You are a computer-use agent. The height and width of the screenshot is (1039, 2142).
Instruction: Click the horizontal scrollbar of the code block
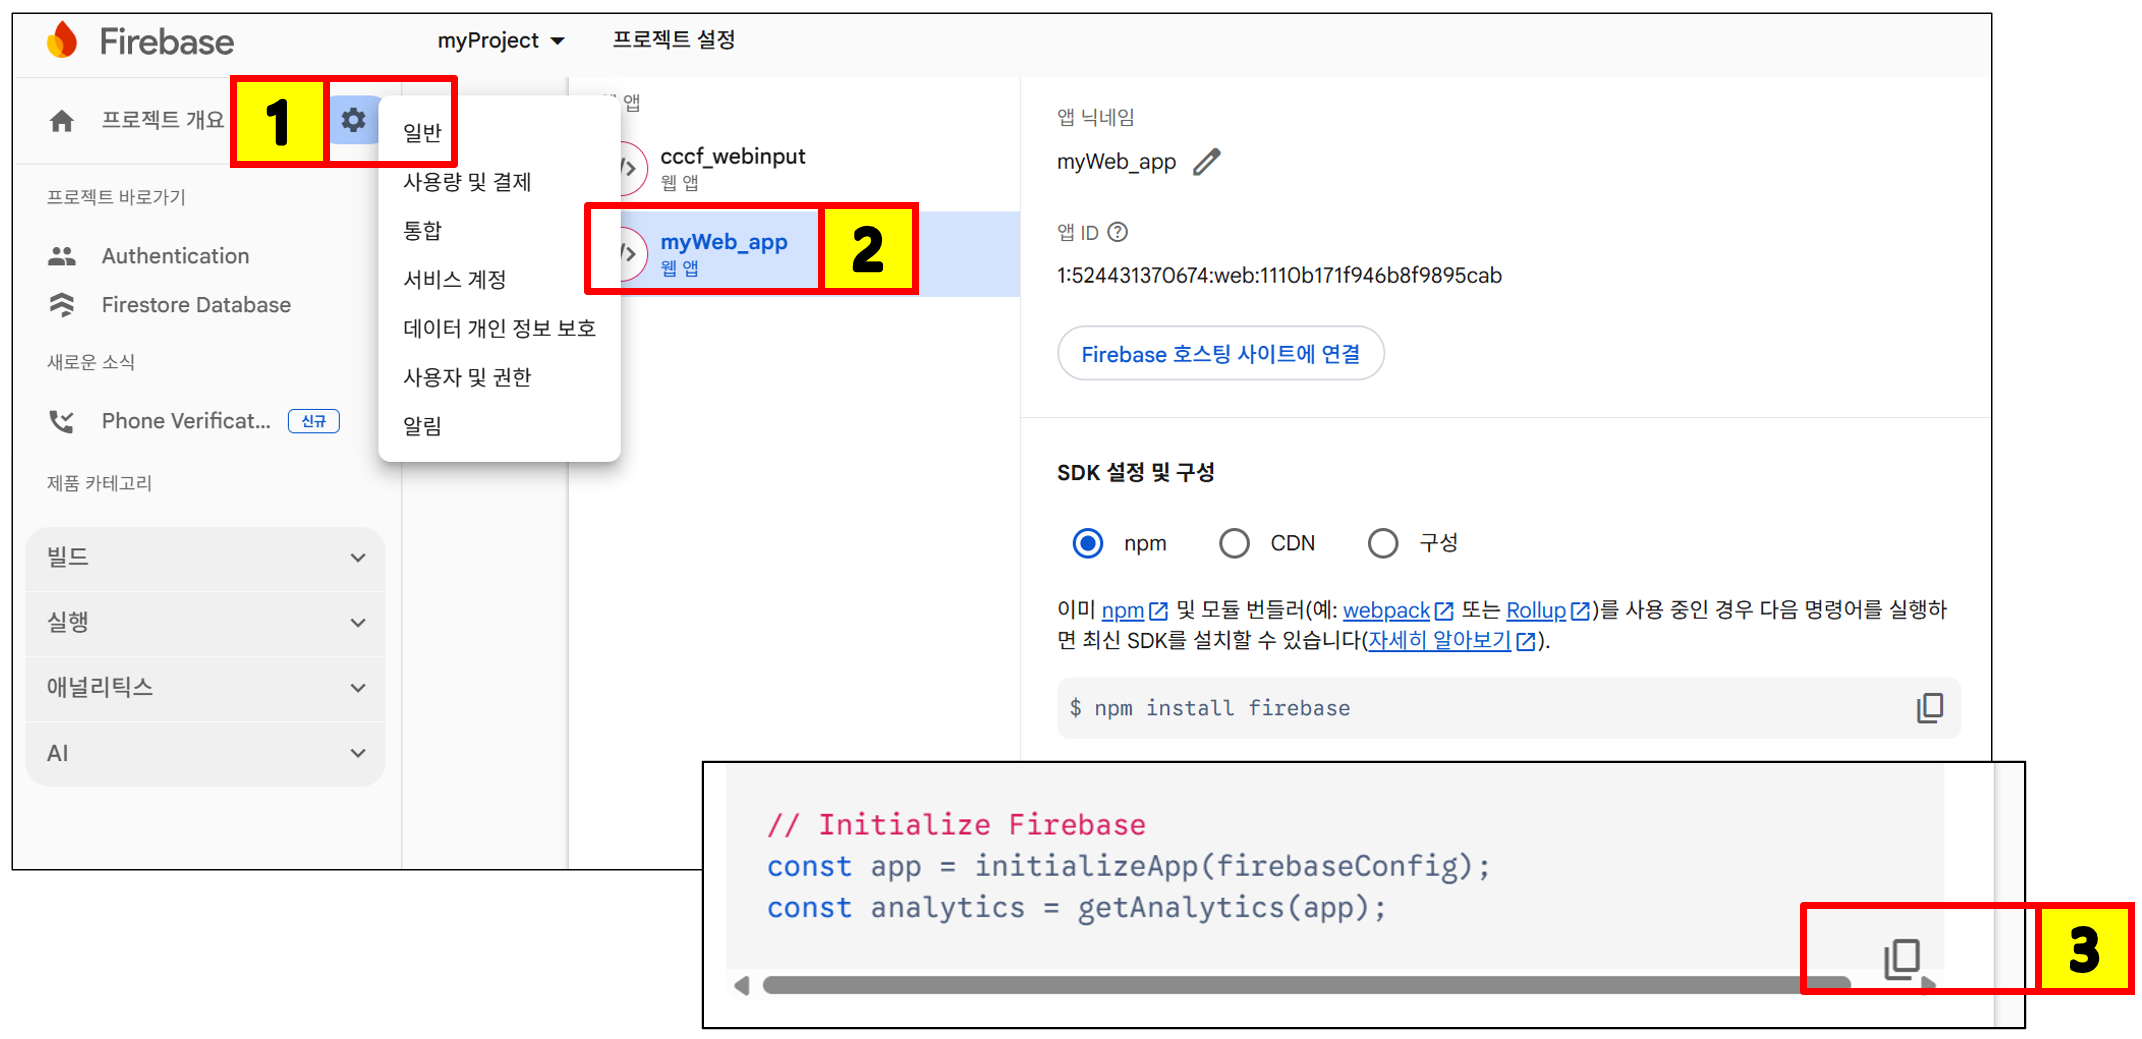[1306, 985]
